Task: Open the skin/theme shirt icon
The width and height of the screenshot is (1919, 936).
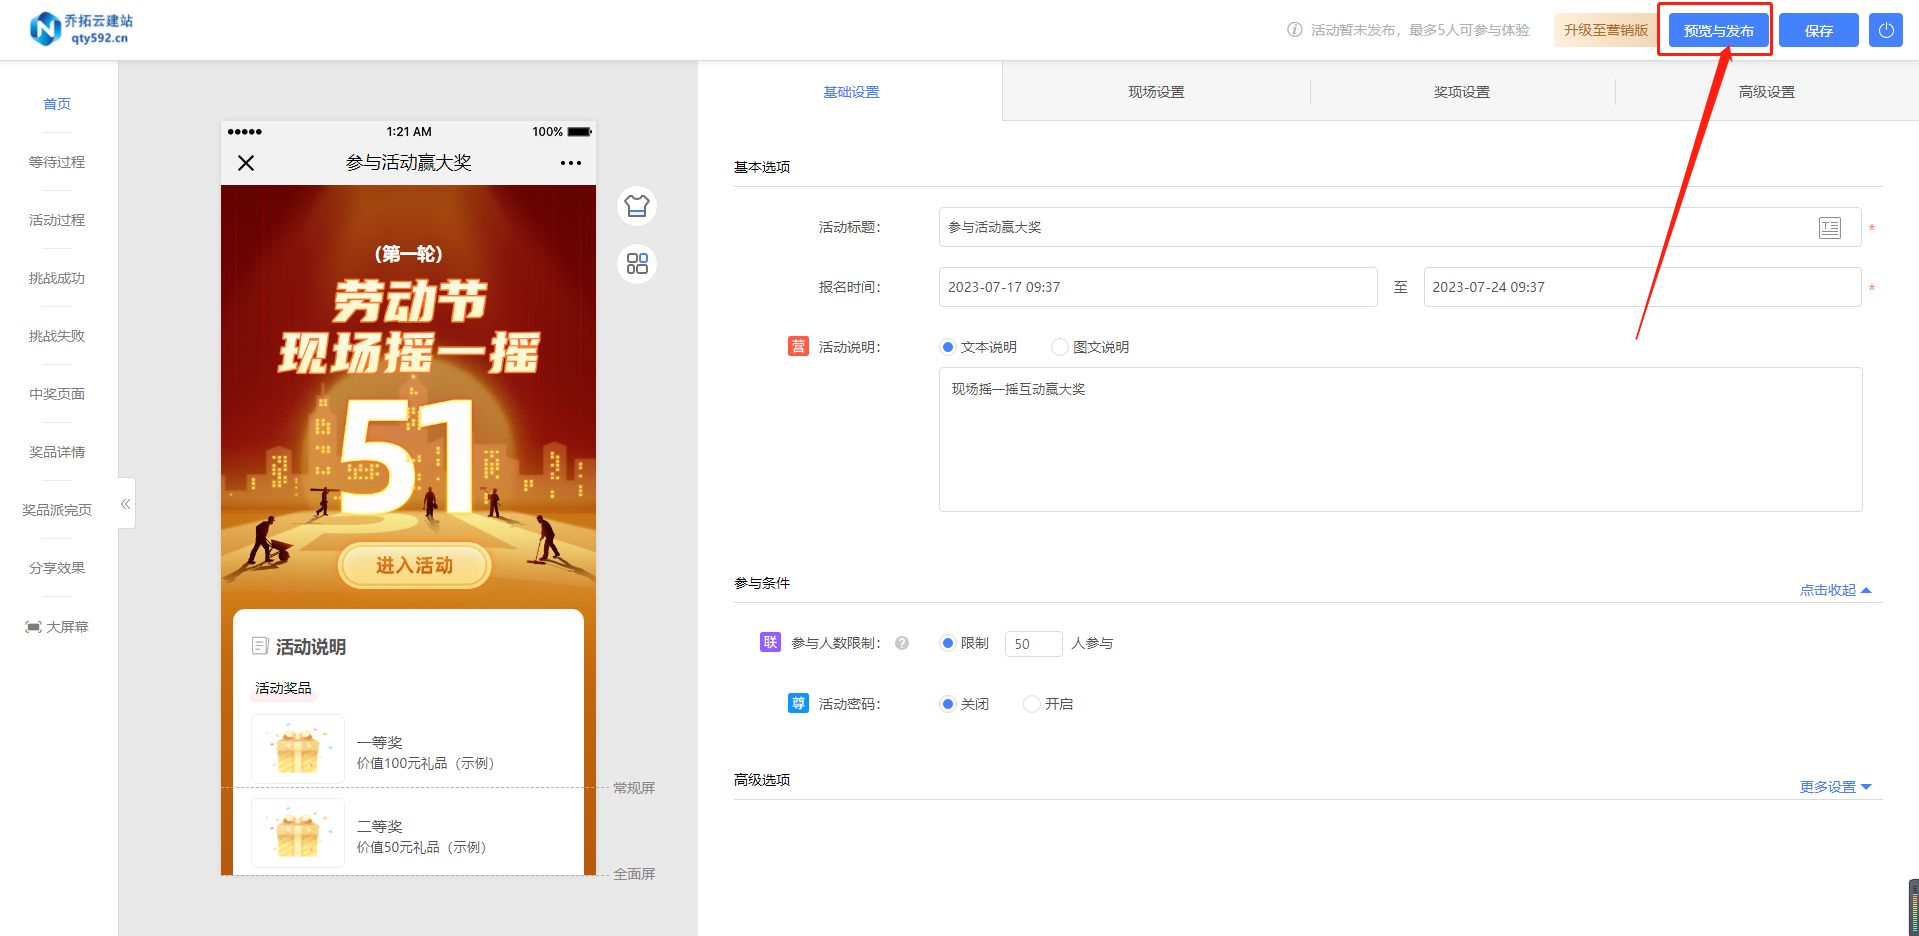Action: point(637,206)
